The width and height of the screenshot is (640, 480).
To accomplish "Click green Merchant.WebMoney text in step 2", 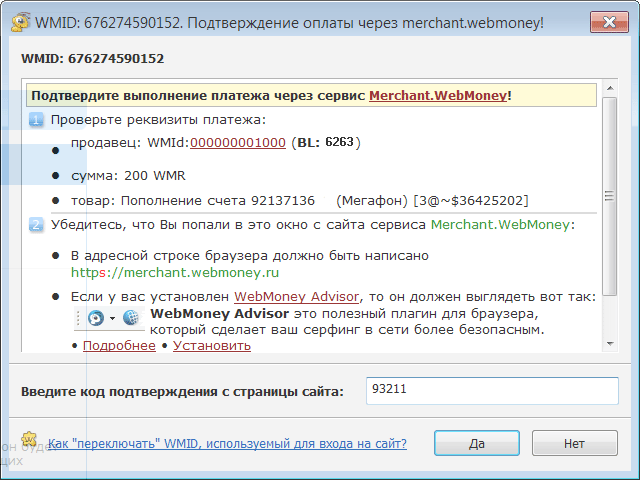I will [x=500, y=225].
